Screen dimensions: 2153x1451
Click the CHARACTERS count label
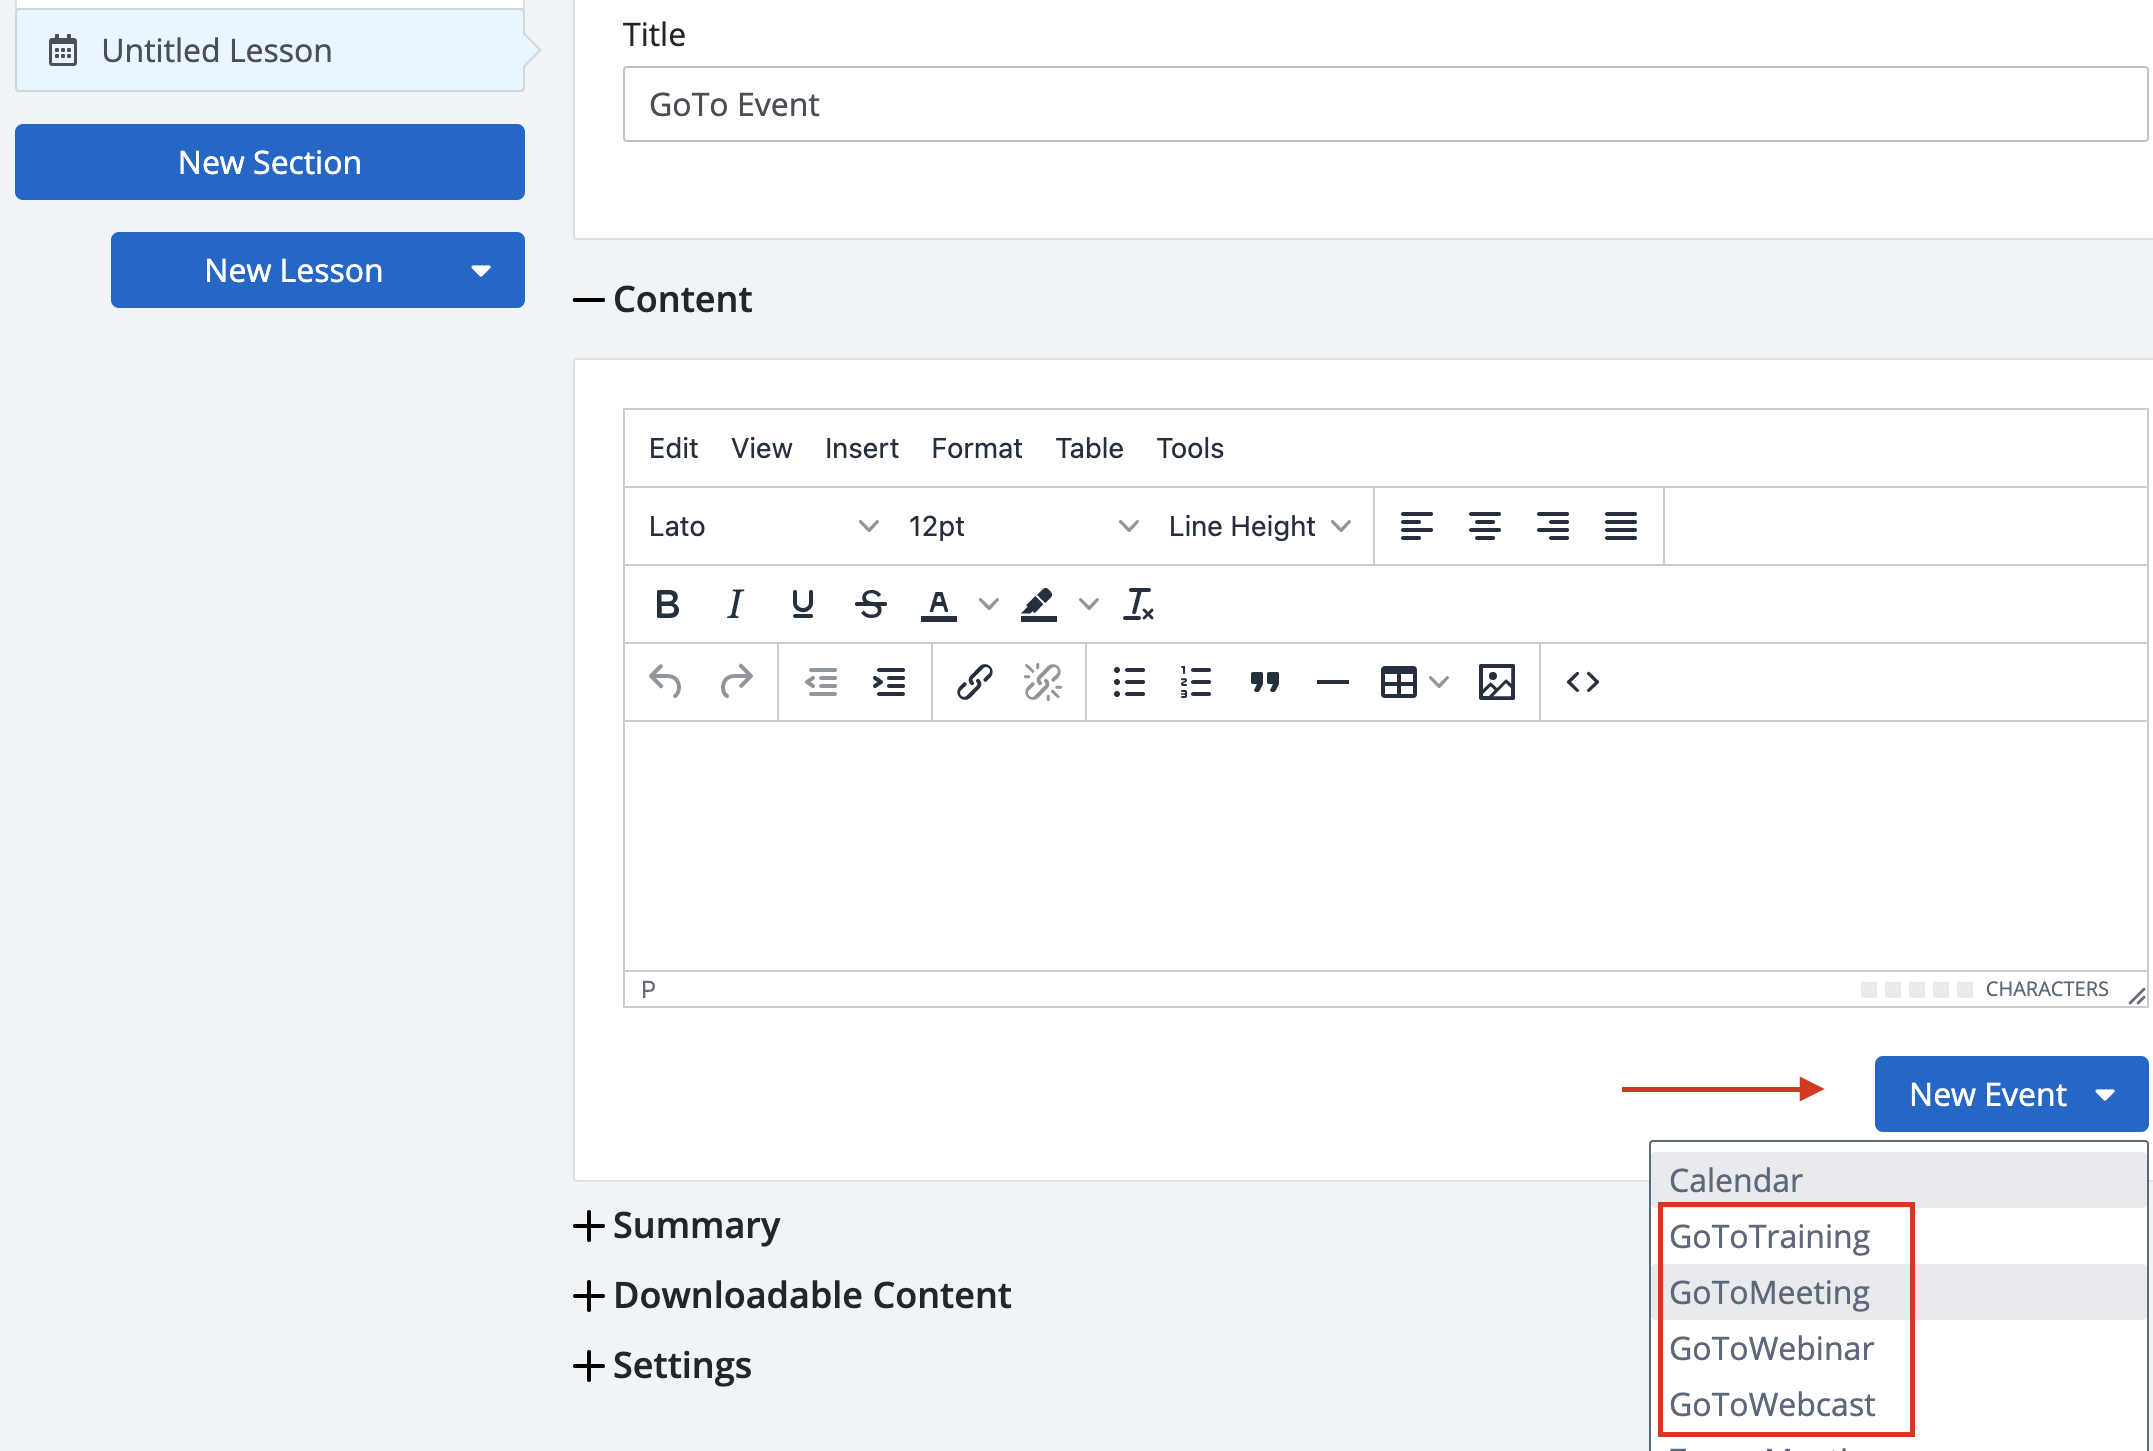2046,989
